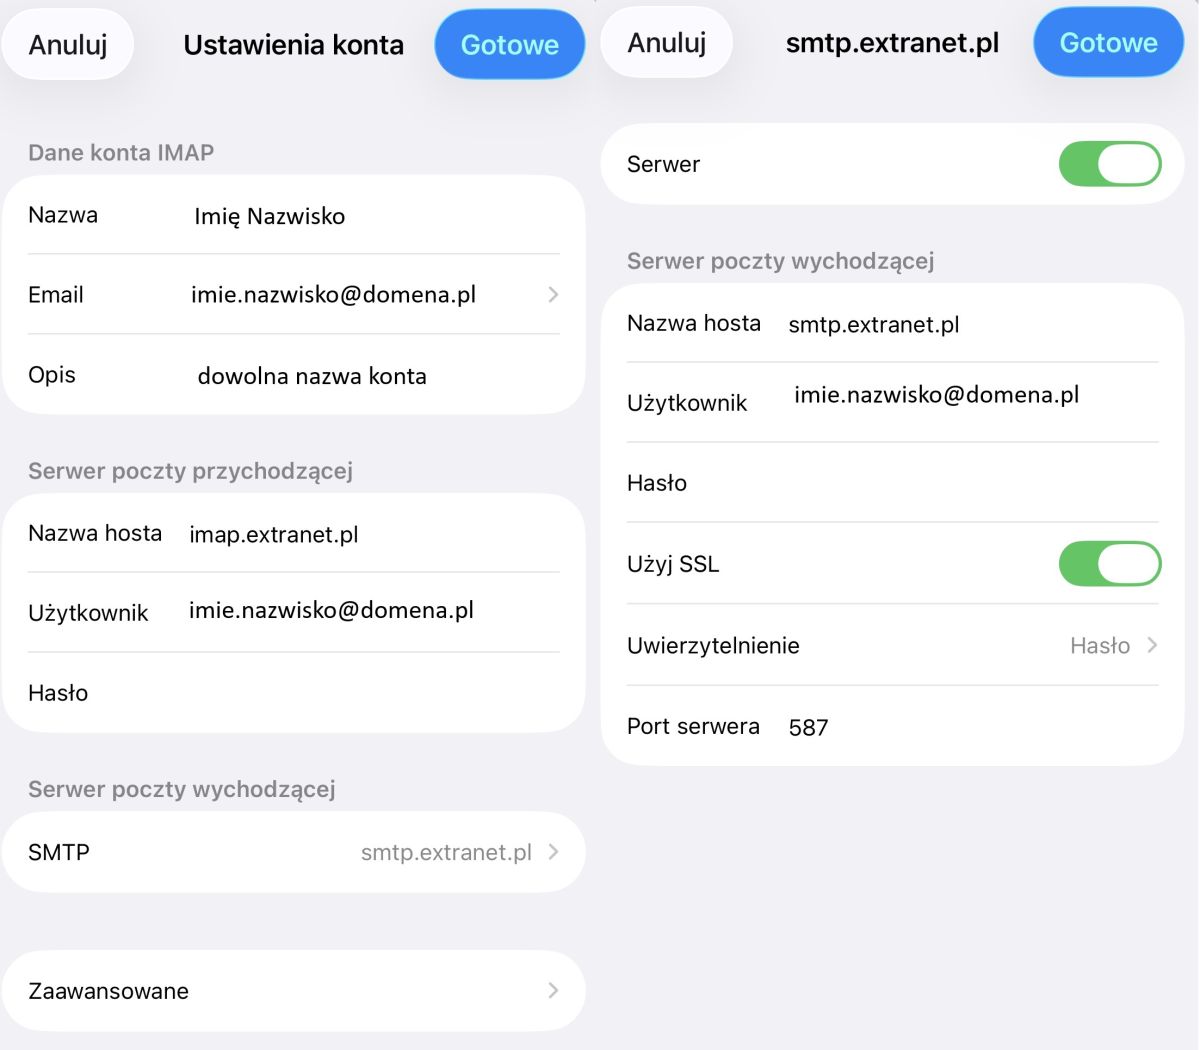Tap Gotowe in Ustawienia konta
The height and width of the screenshot is (1050, 1200).
[509, 45]
